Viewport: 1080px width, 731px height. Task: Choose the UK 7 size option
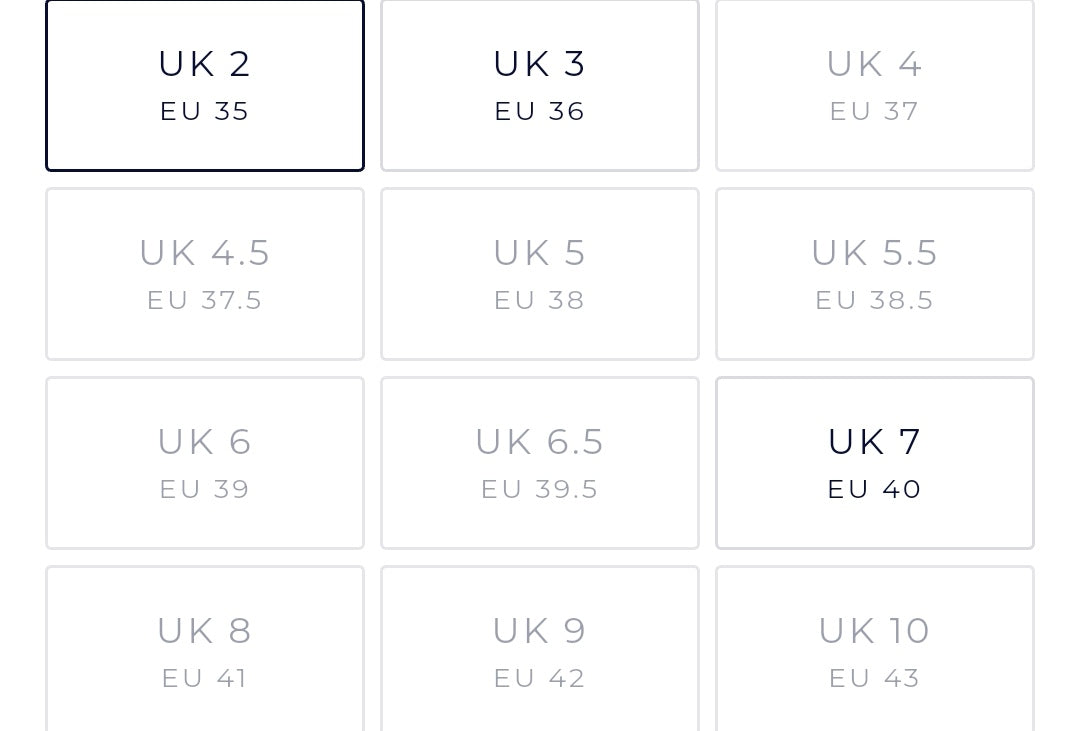coord(875,463)
